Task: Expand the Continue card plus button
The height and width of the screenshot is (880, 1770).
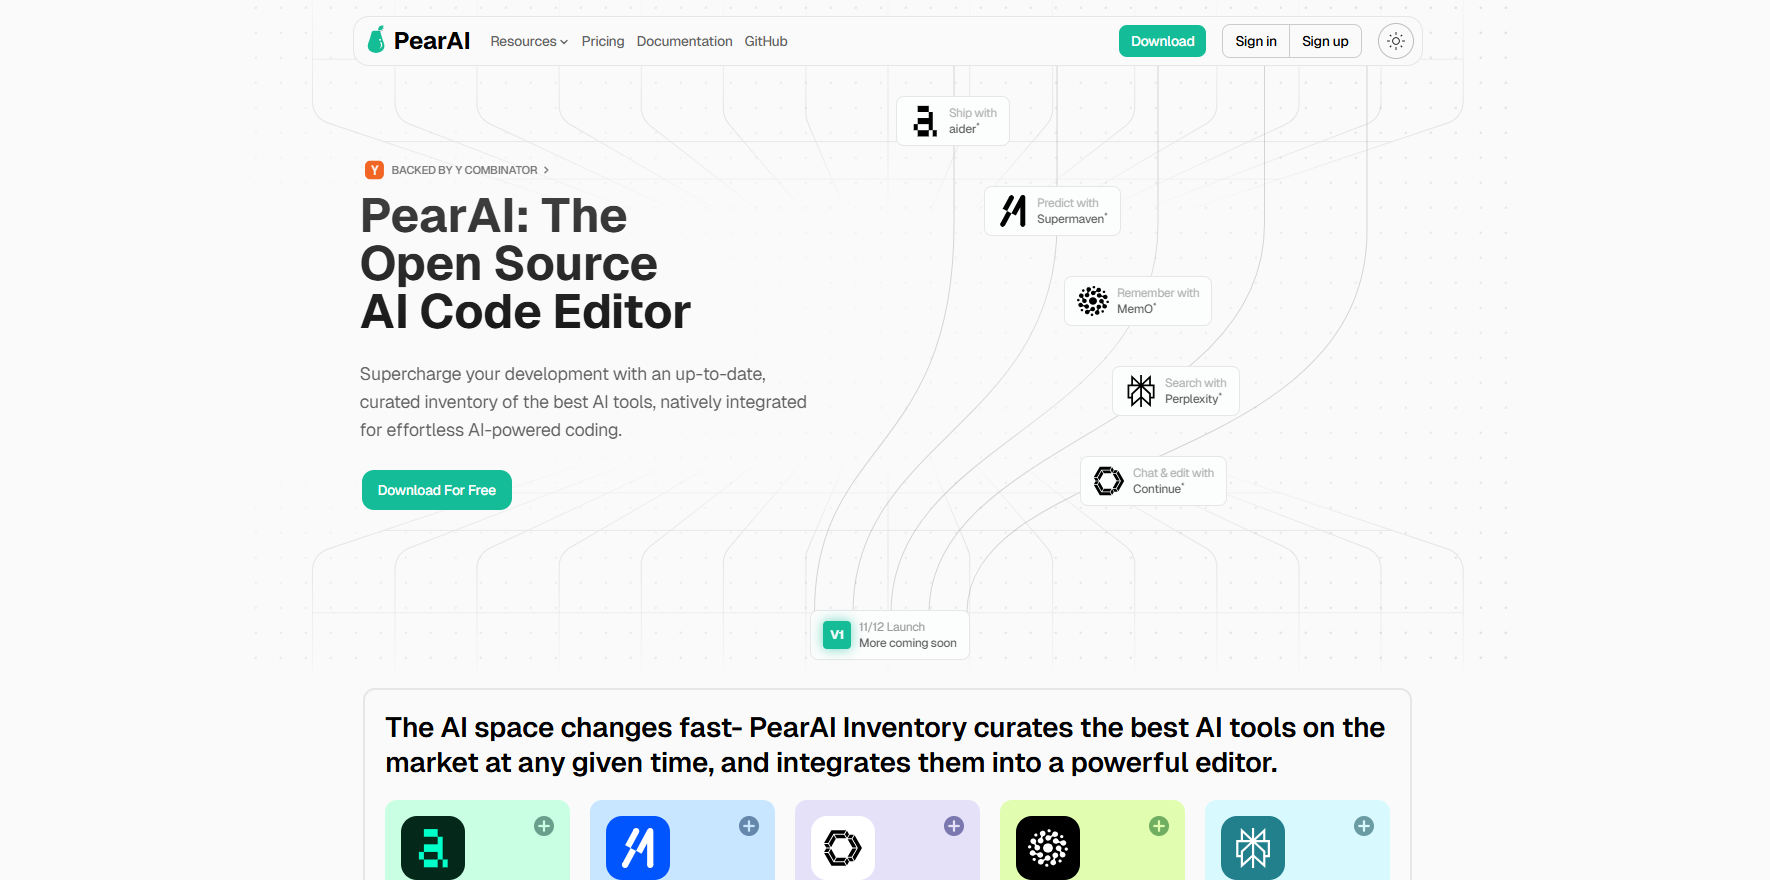Action: tap(954, 826)
